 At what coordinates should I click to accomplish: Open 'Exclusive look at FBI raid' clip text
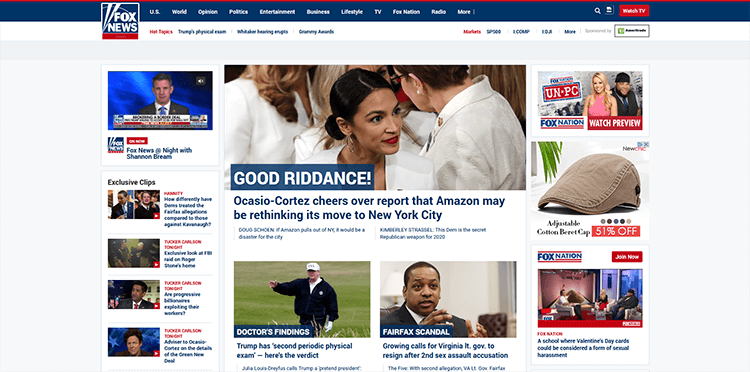coord(188,259)
